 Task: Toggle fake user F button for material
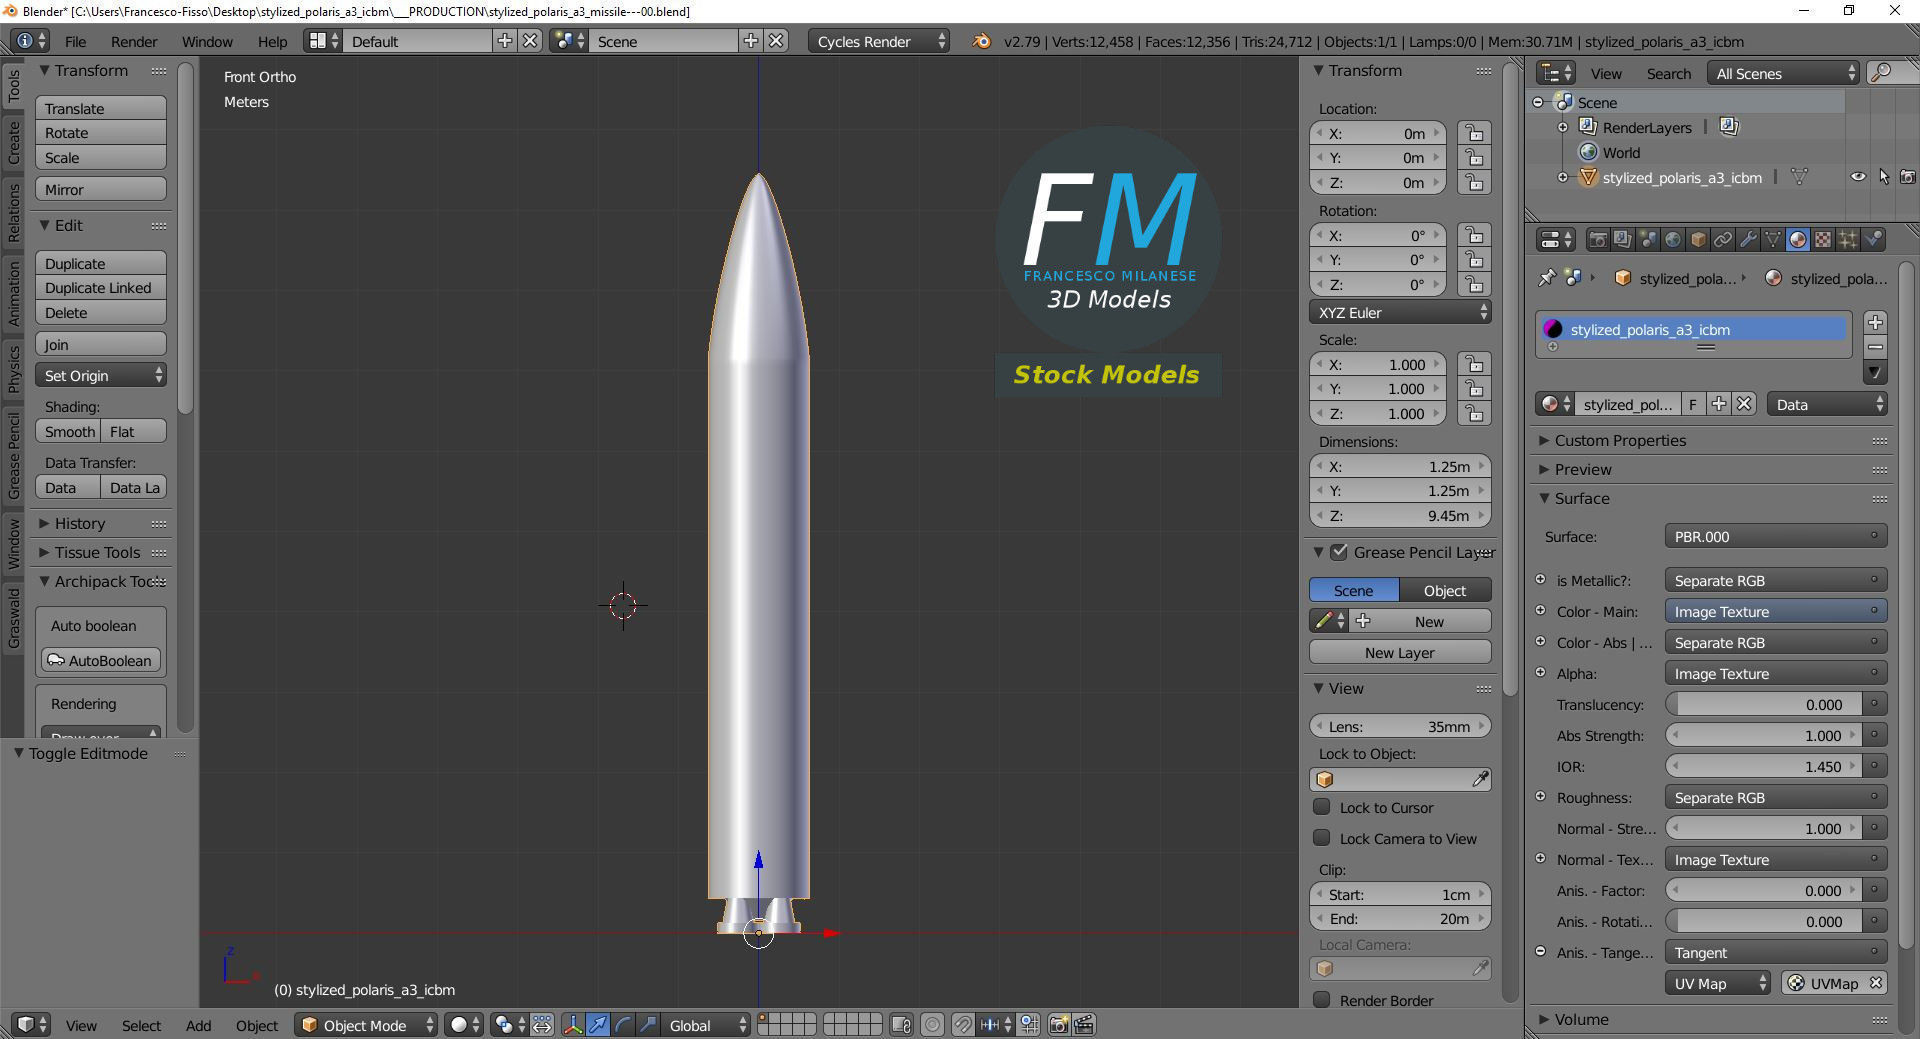coord(1693,404)
